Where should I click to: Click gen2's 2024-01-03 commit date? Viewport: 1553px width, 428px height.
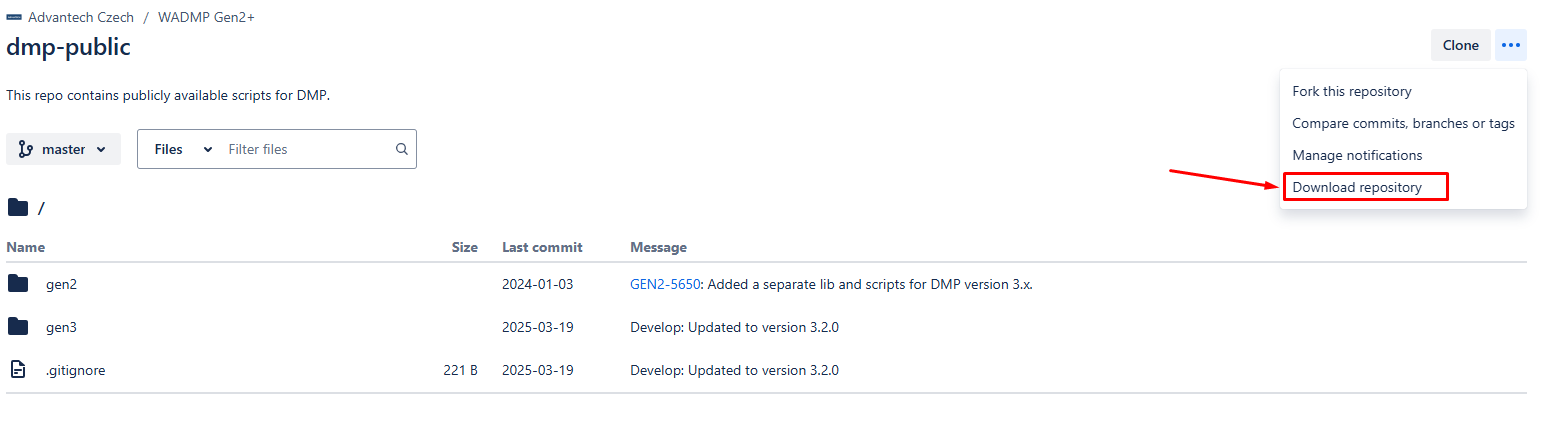click(537, 284)
